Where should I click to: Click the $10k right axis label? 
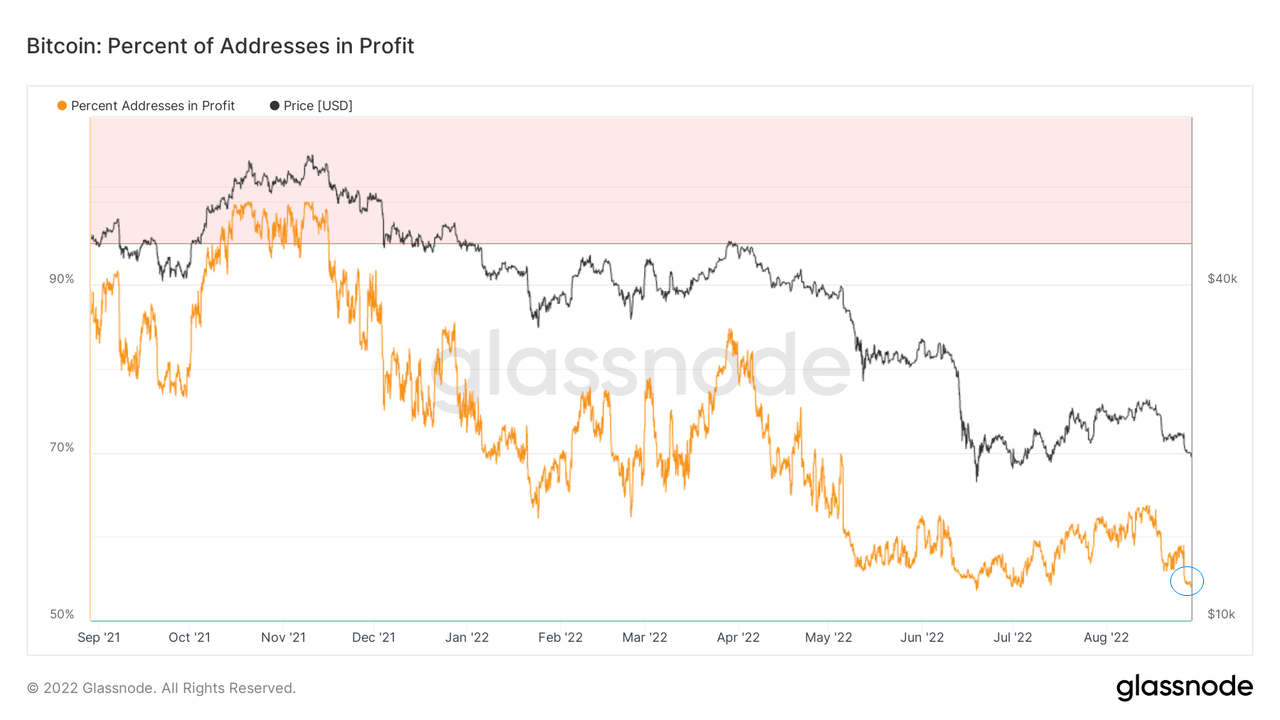pos(1222,614)
